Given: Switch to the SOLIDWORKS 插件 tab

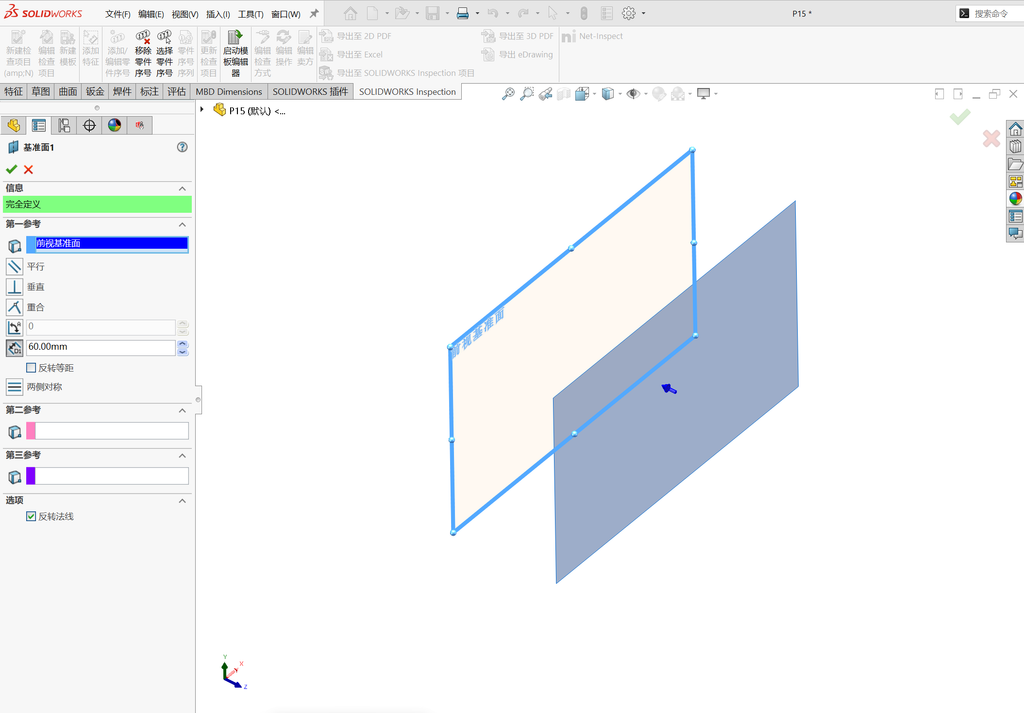Looking at the screenshot, I should coord(310,91).
